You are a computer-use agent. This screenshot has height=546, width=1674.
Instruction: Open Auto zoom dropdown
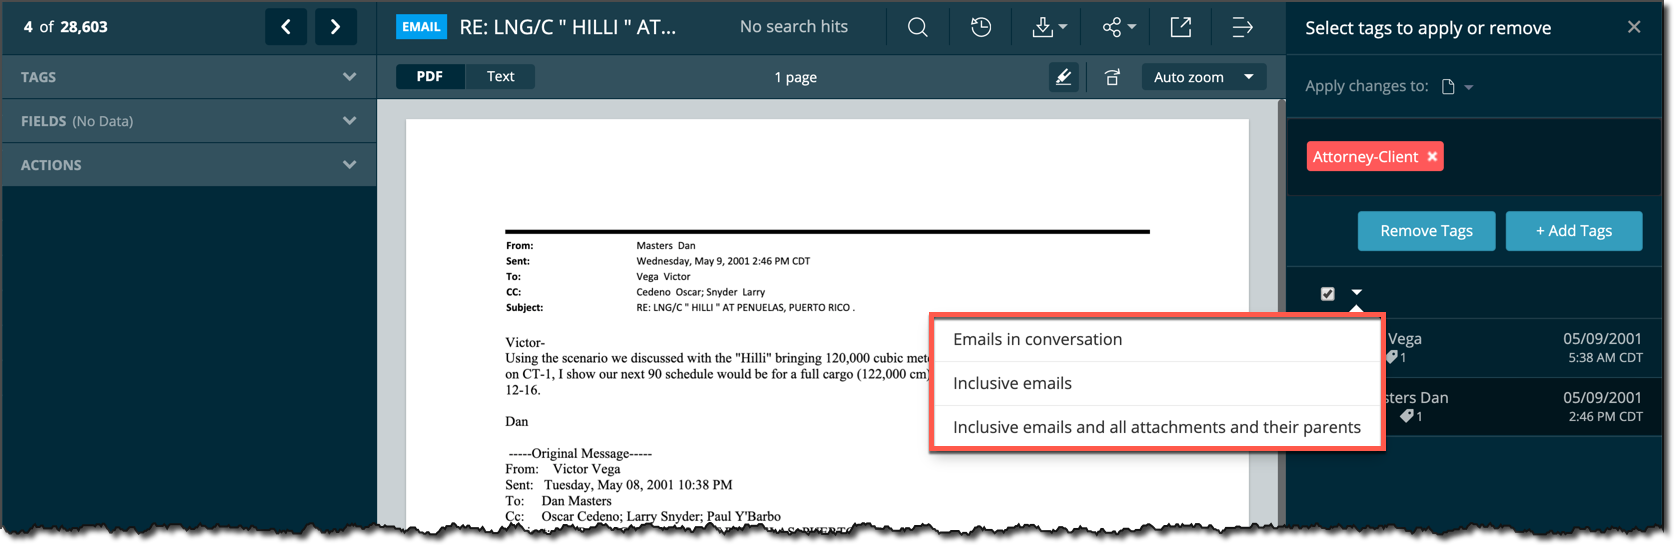[x=1204, y=77]
